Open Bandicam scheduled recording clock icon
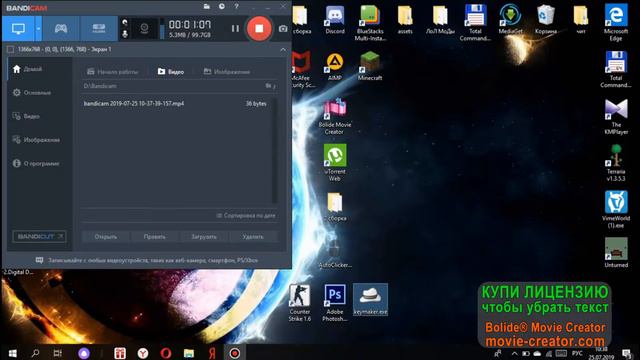 222,6
